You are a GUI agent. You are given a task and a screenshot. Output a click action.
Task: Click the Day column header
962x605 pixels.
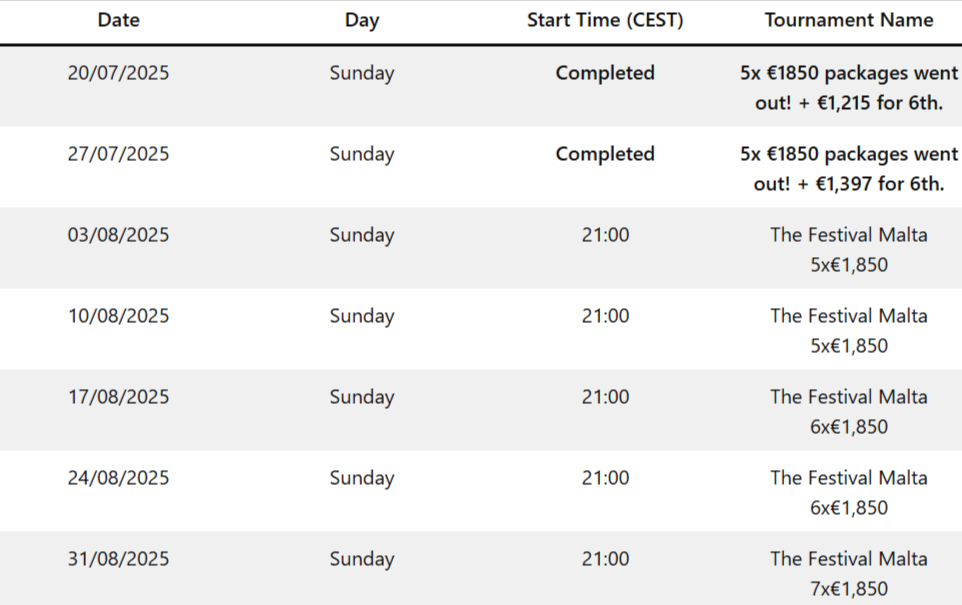click(x=361, y=20)
